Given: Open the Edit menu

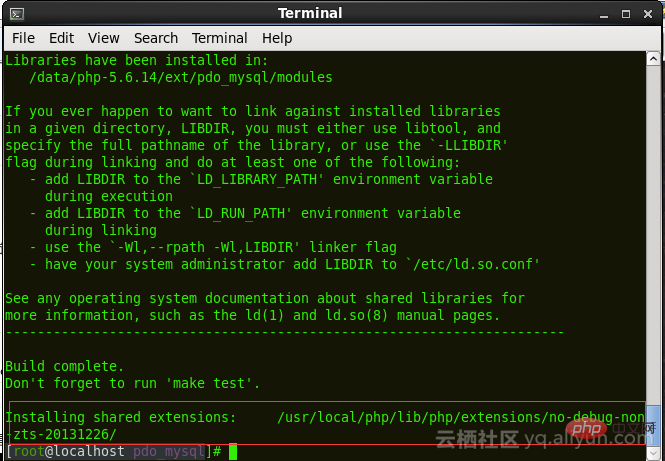Looking at the screenshot, I should 61,38.
